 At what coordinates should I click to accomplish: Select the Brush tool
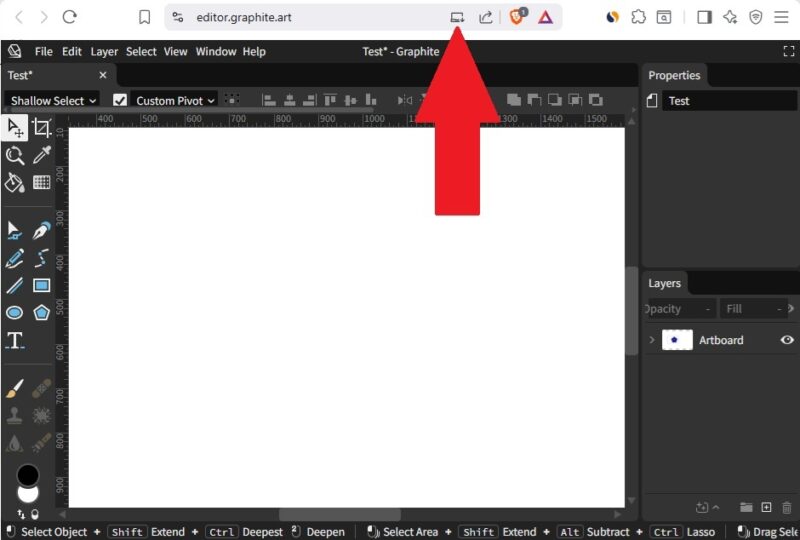[15, 388]
